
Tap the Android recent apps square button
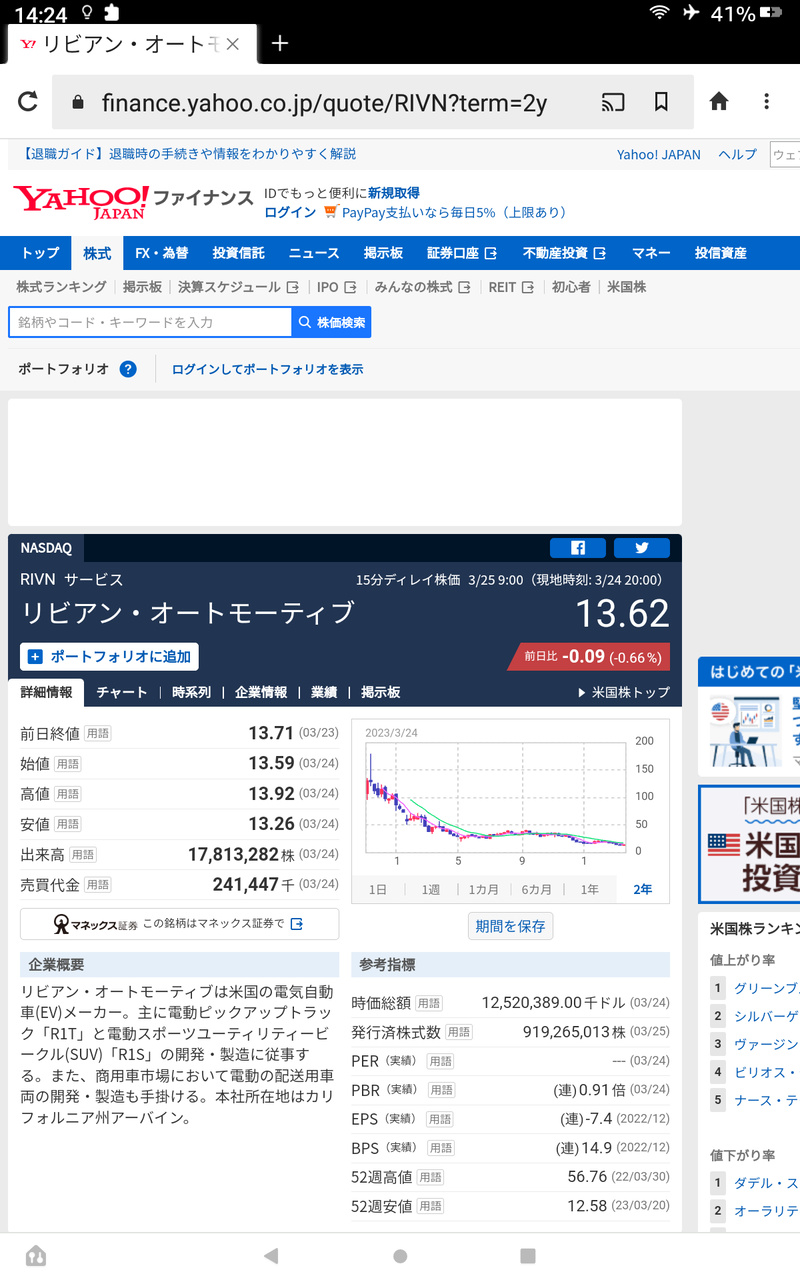[528, 1256]
